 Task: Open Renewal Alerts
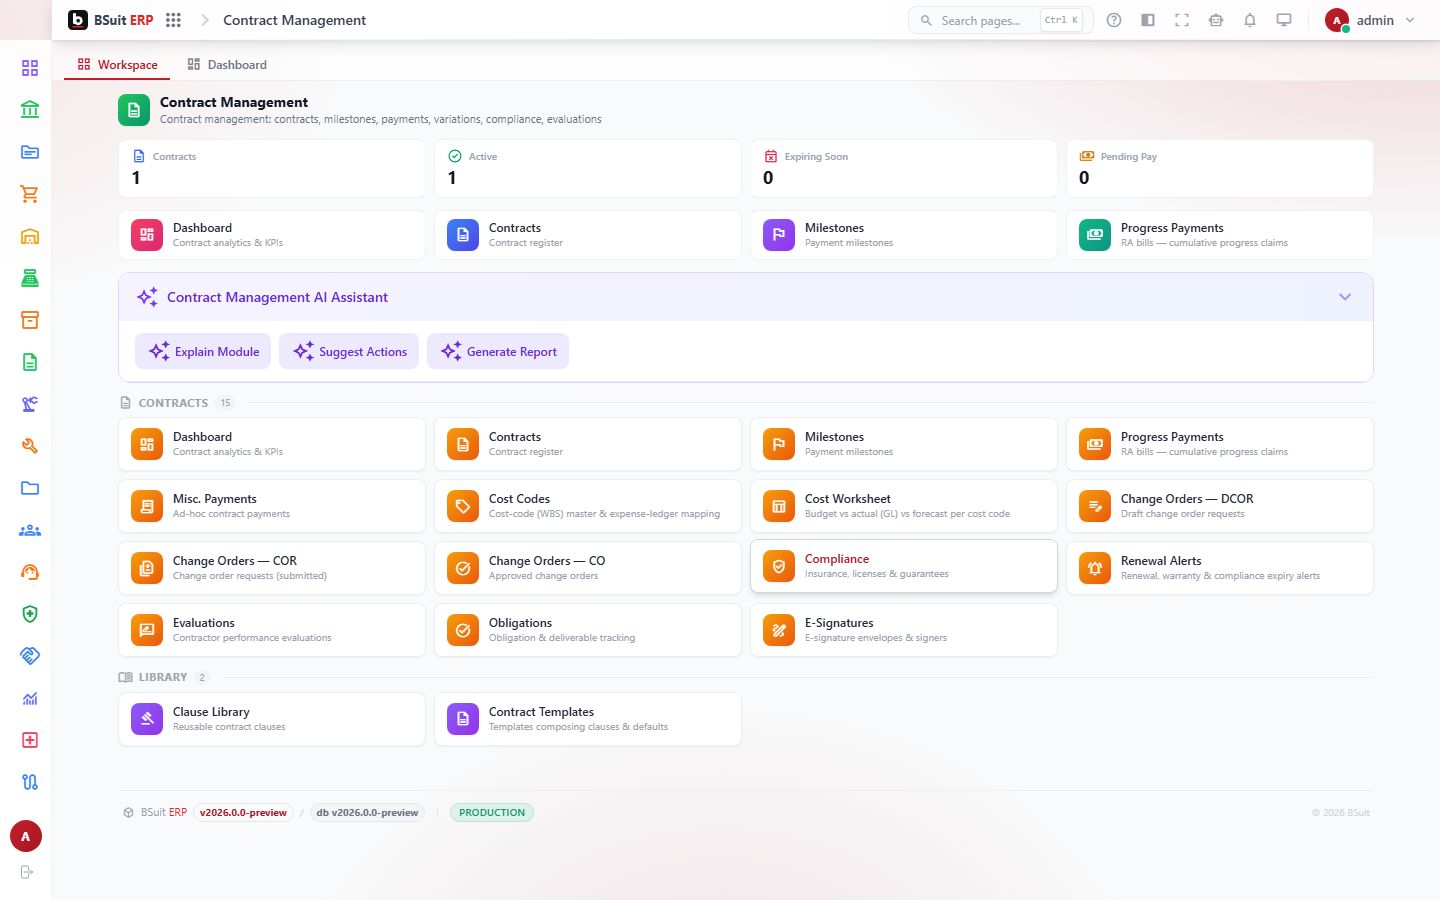pos(1220,568)
